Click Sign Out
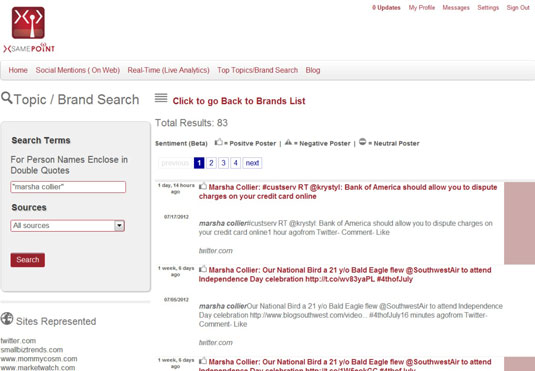The width and height of the screenshot is (535, 371). tap(518, 8)
